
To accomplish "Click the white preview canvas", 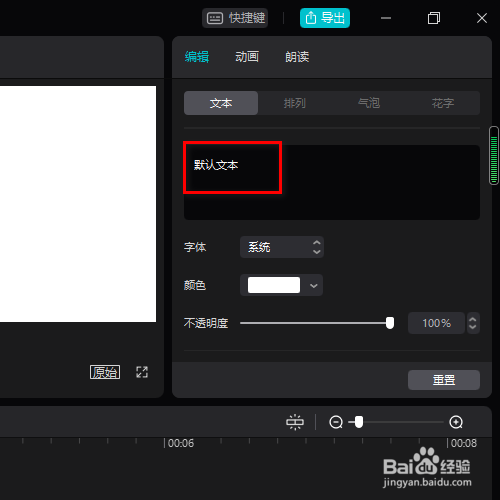I will (x=78, y=204).
